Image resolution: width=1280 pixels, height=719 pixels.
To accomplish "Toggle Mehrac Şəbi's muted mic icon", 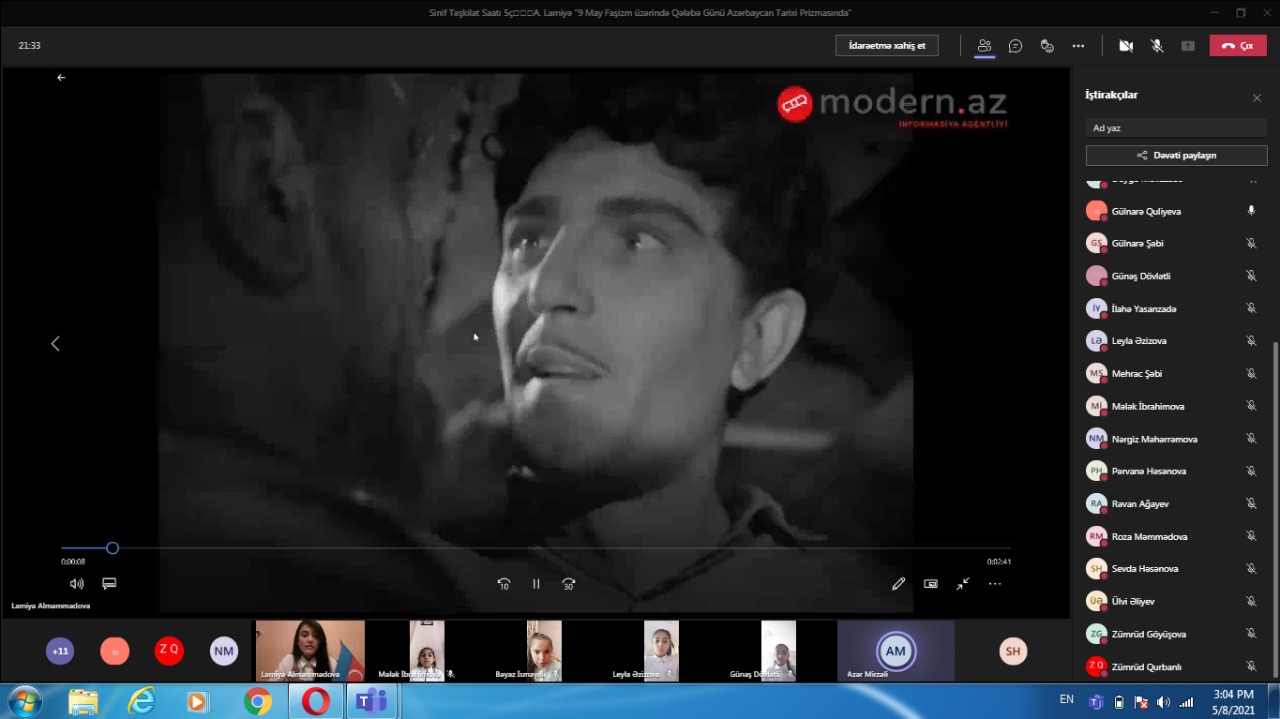I will (1251, 373).
